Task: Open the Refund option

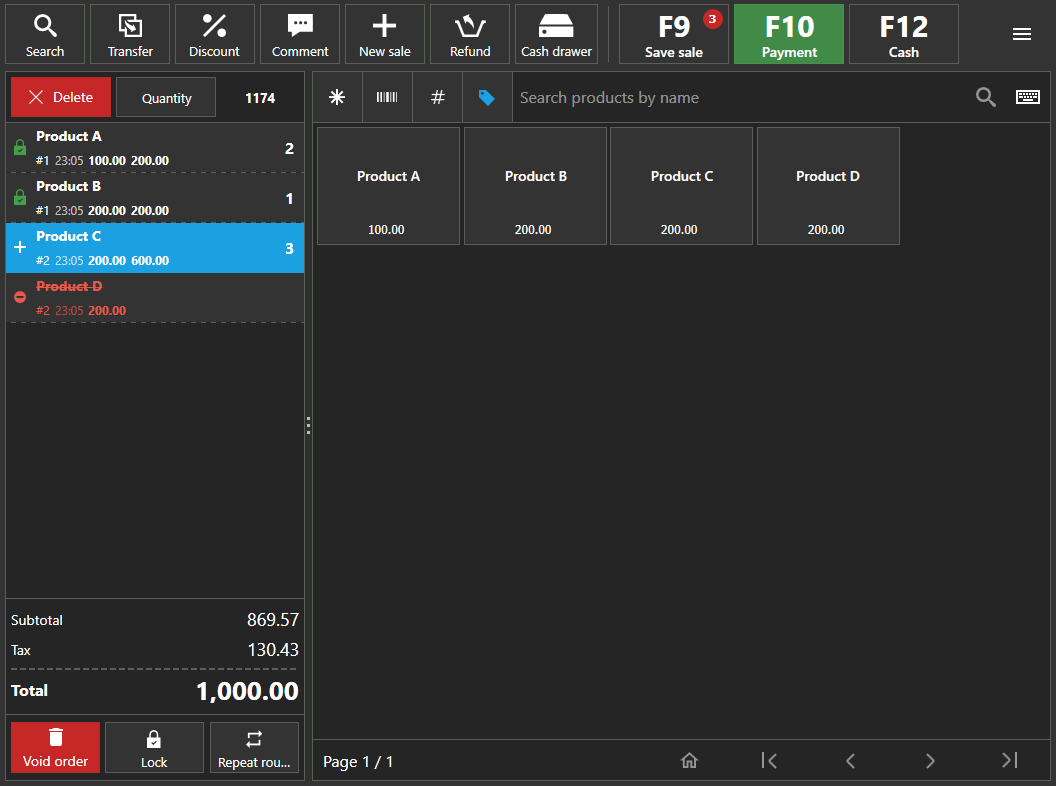Action: 470,35
